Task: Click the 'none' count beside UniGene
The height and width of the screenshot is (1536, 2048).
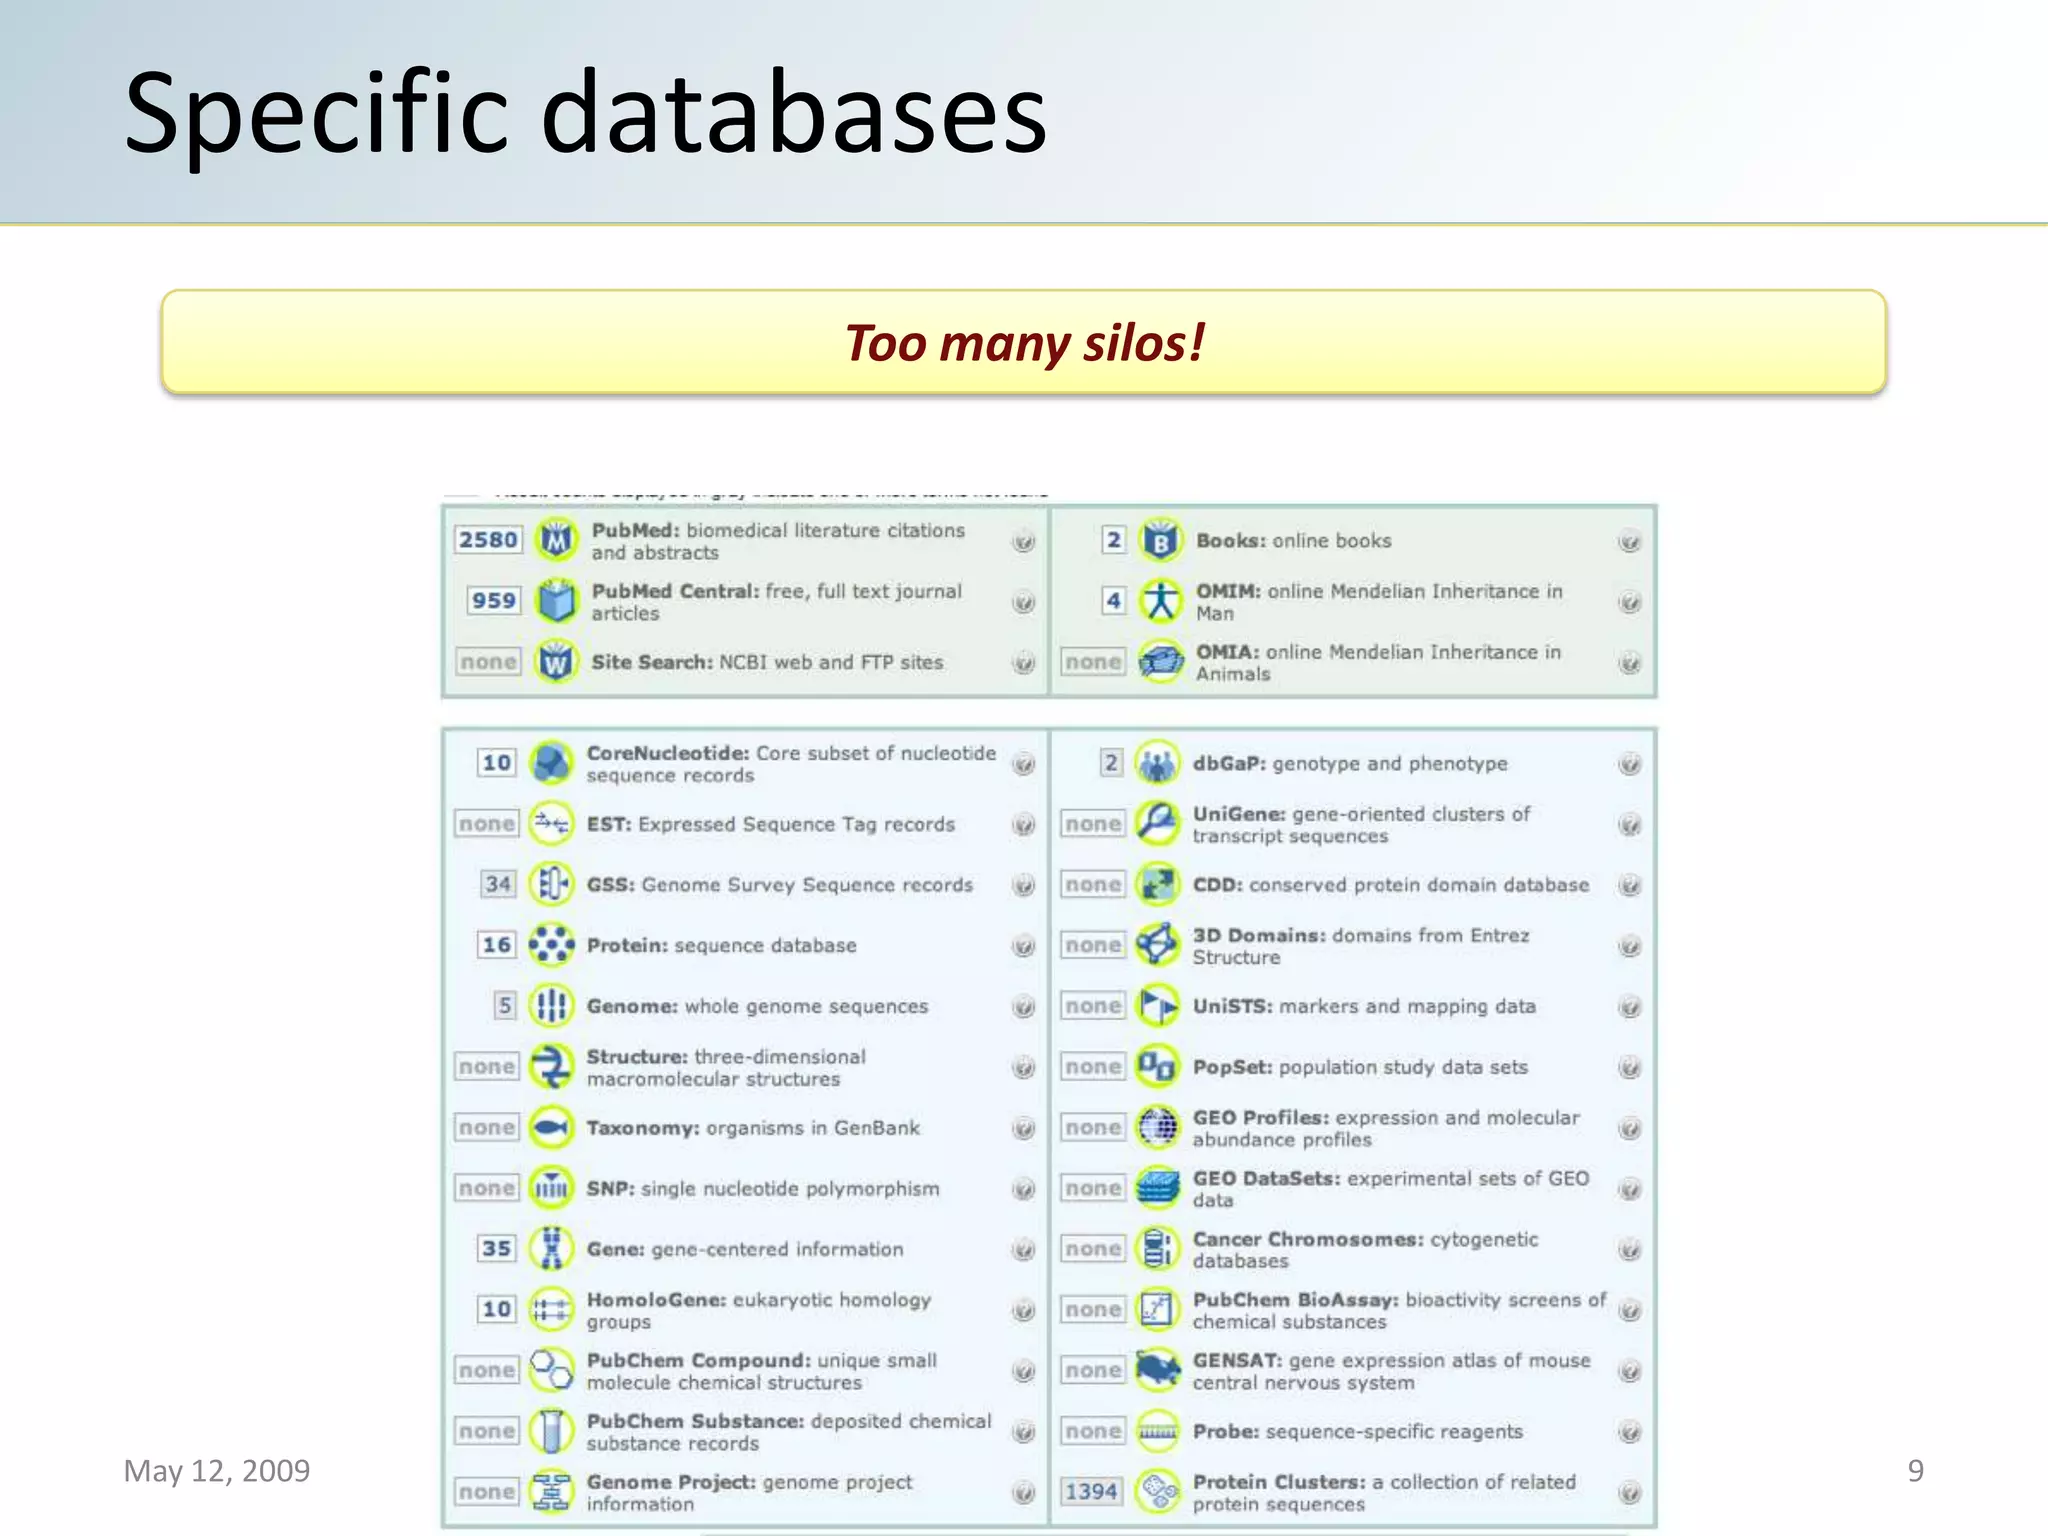Action: [1092, 824]
